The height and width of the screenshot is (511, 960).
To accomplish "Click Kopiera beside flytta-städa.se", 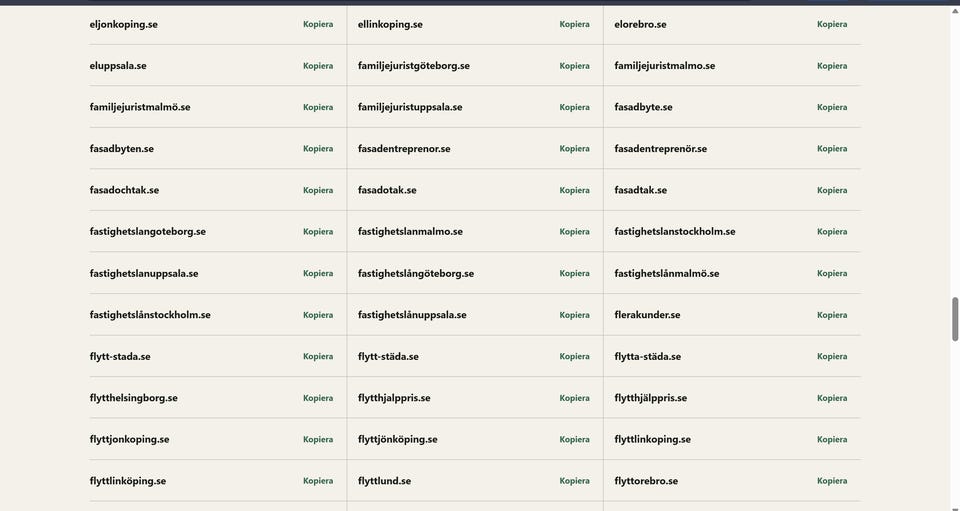I will (x=832, y=356).
